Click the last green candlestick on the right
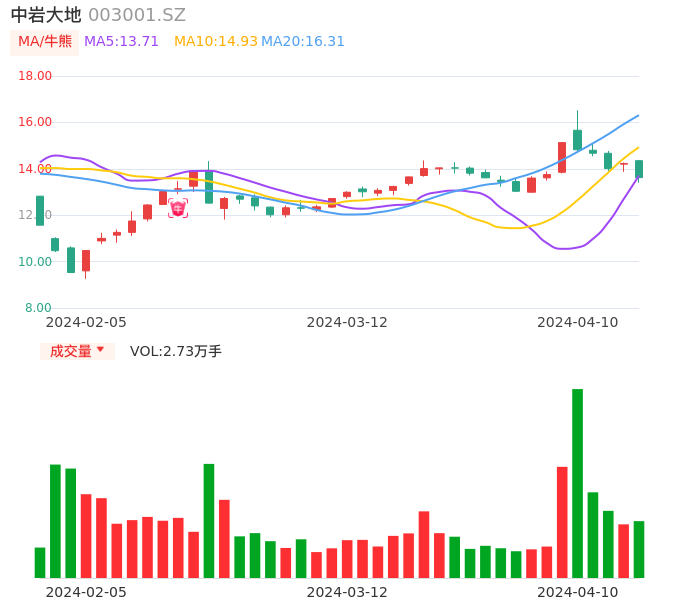The width and height of the screenshot is (686, 606). coord(639,169)
